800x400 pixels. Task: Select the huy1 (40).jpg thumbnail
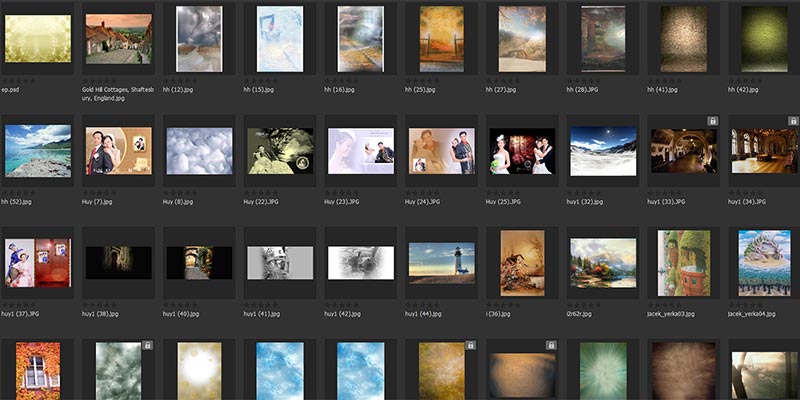click(x=199, y=263)
